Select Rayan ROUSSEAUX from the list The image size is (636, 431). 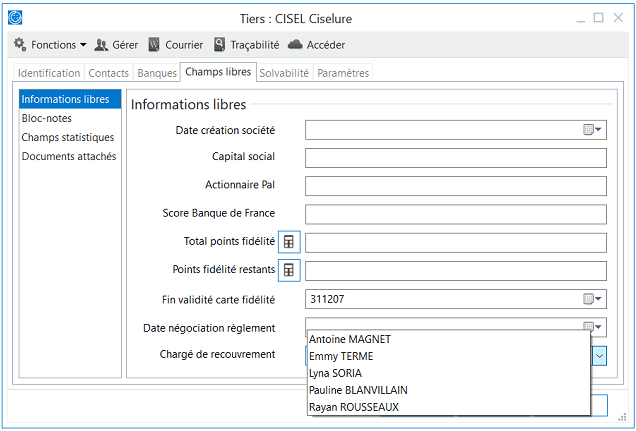click(354, 407)
